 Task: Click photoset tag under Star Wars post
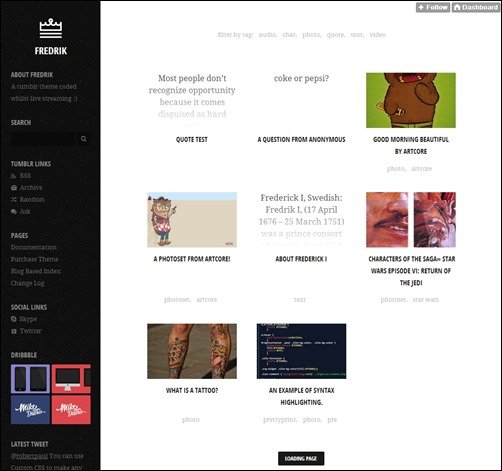393,300
